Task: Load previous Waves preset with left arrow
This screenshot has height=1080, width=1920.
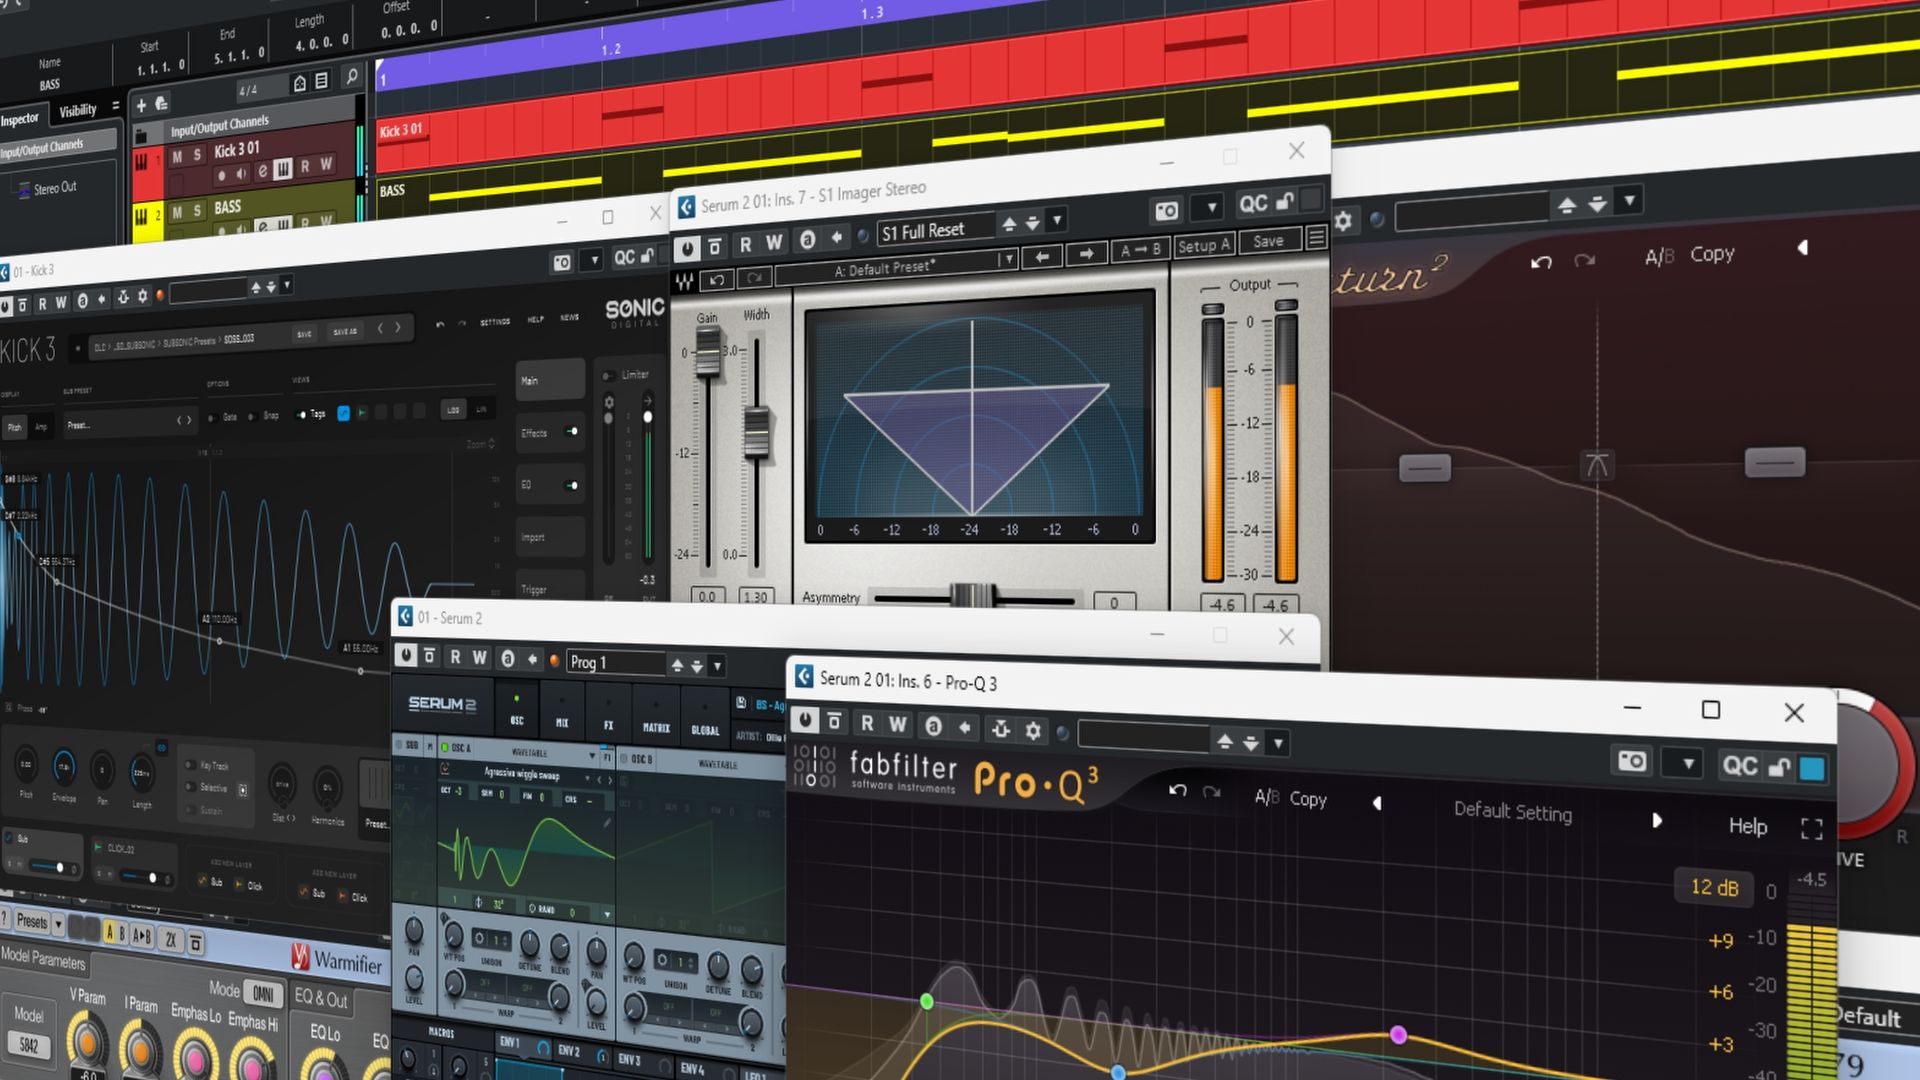Action: click(1042, 257)
